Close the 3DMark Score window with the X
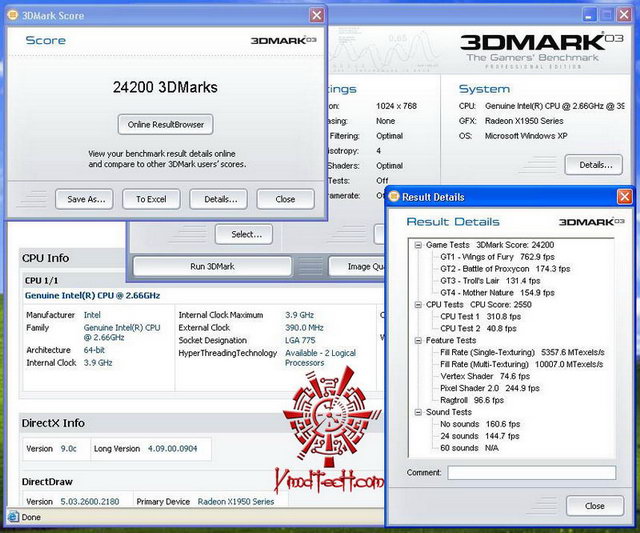Screen dimensions: 640x533 pyautogui.click(x=316, y=16)
